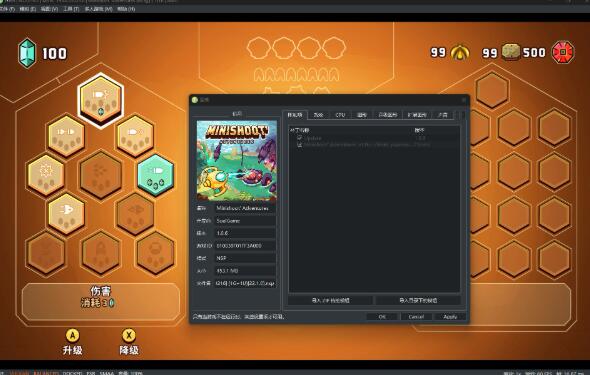Open the view (V) menu
The width and height of the screenshot is (590, 375).
49,9
